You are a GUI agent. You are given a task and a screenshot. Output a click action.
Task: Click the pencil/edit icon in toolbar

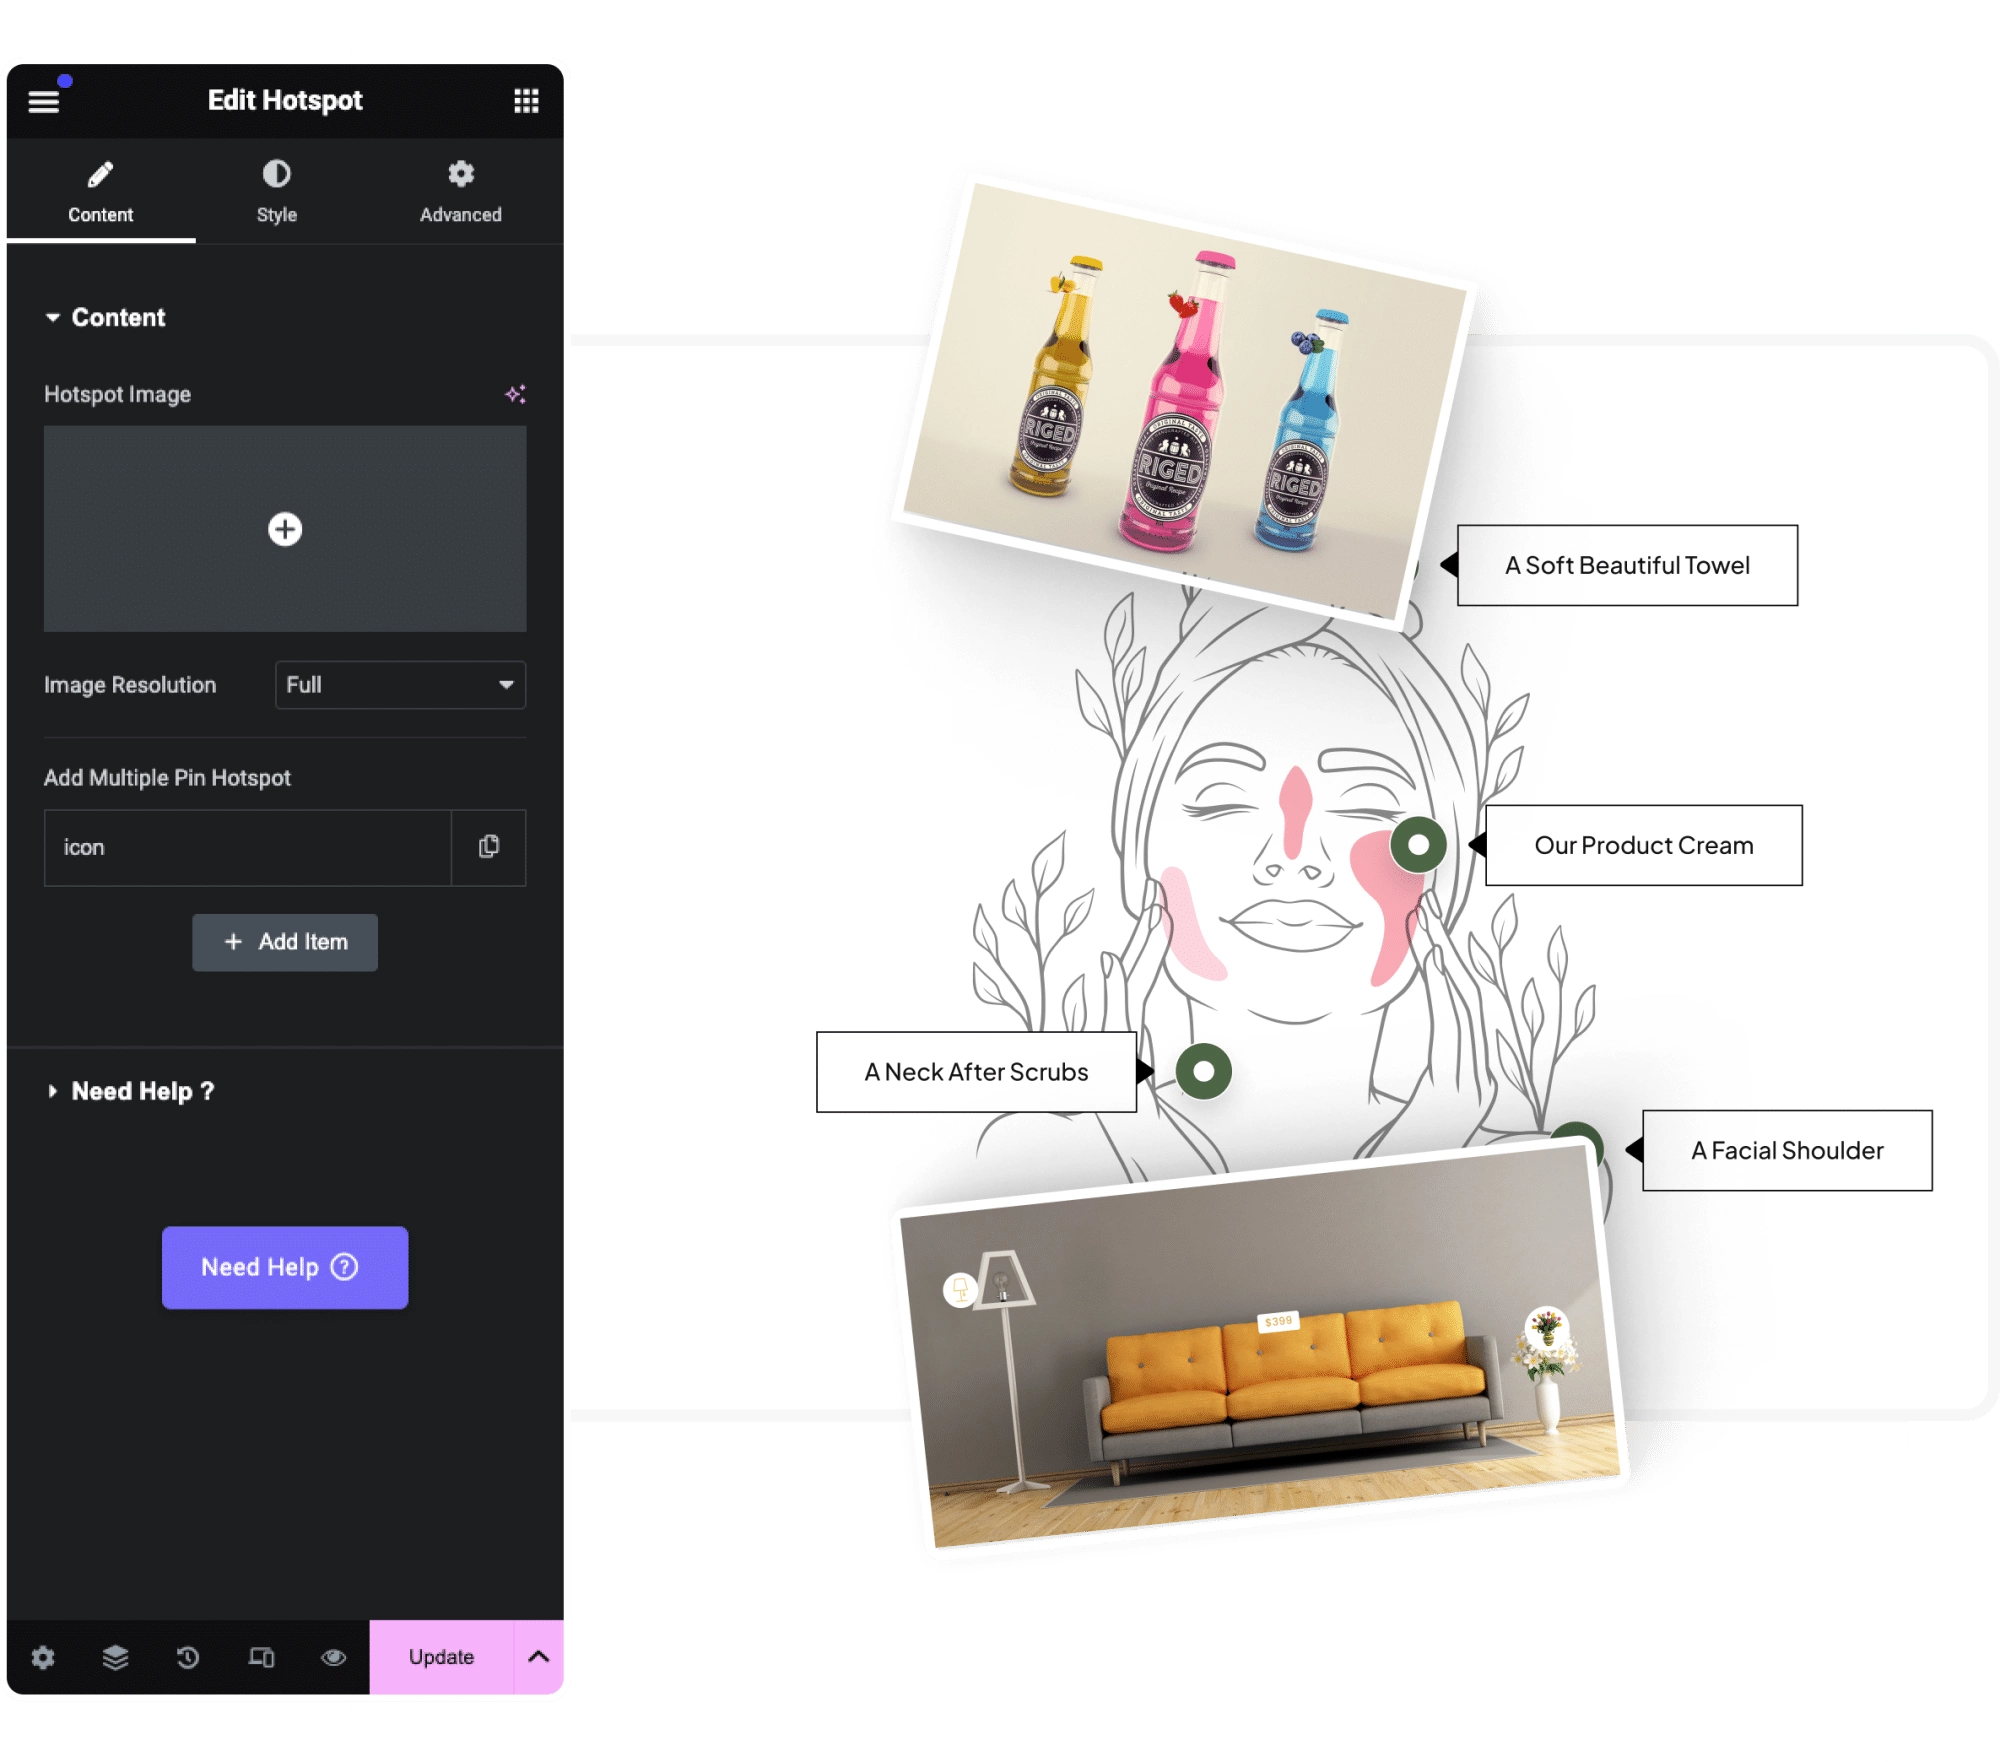click(x=100, y=170)
